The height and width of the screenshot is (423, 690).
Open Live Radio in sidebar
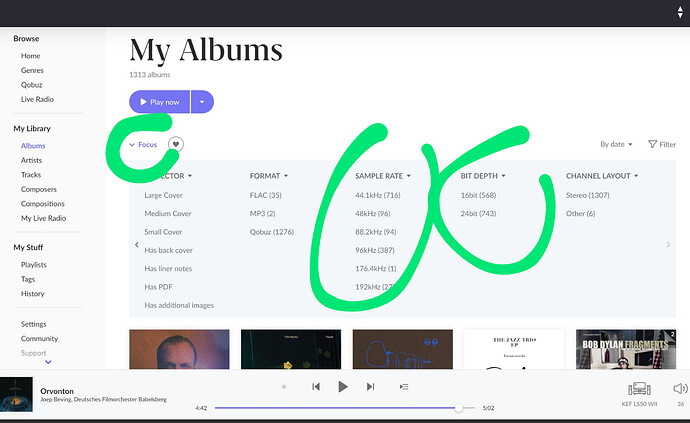[37, 99]
